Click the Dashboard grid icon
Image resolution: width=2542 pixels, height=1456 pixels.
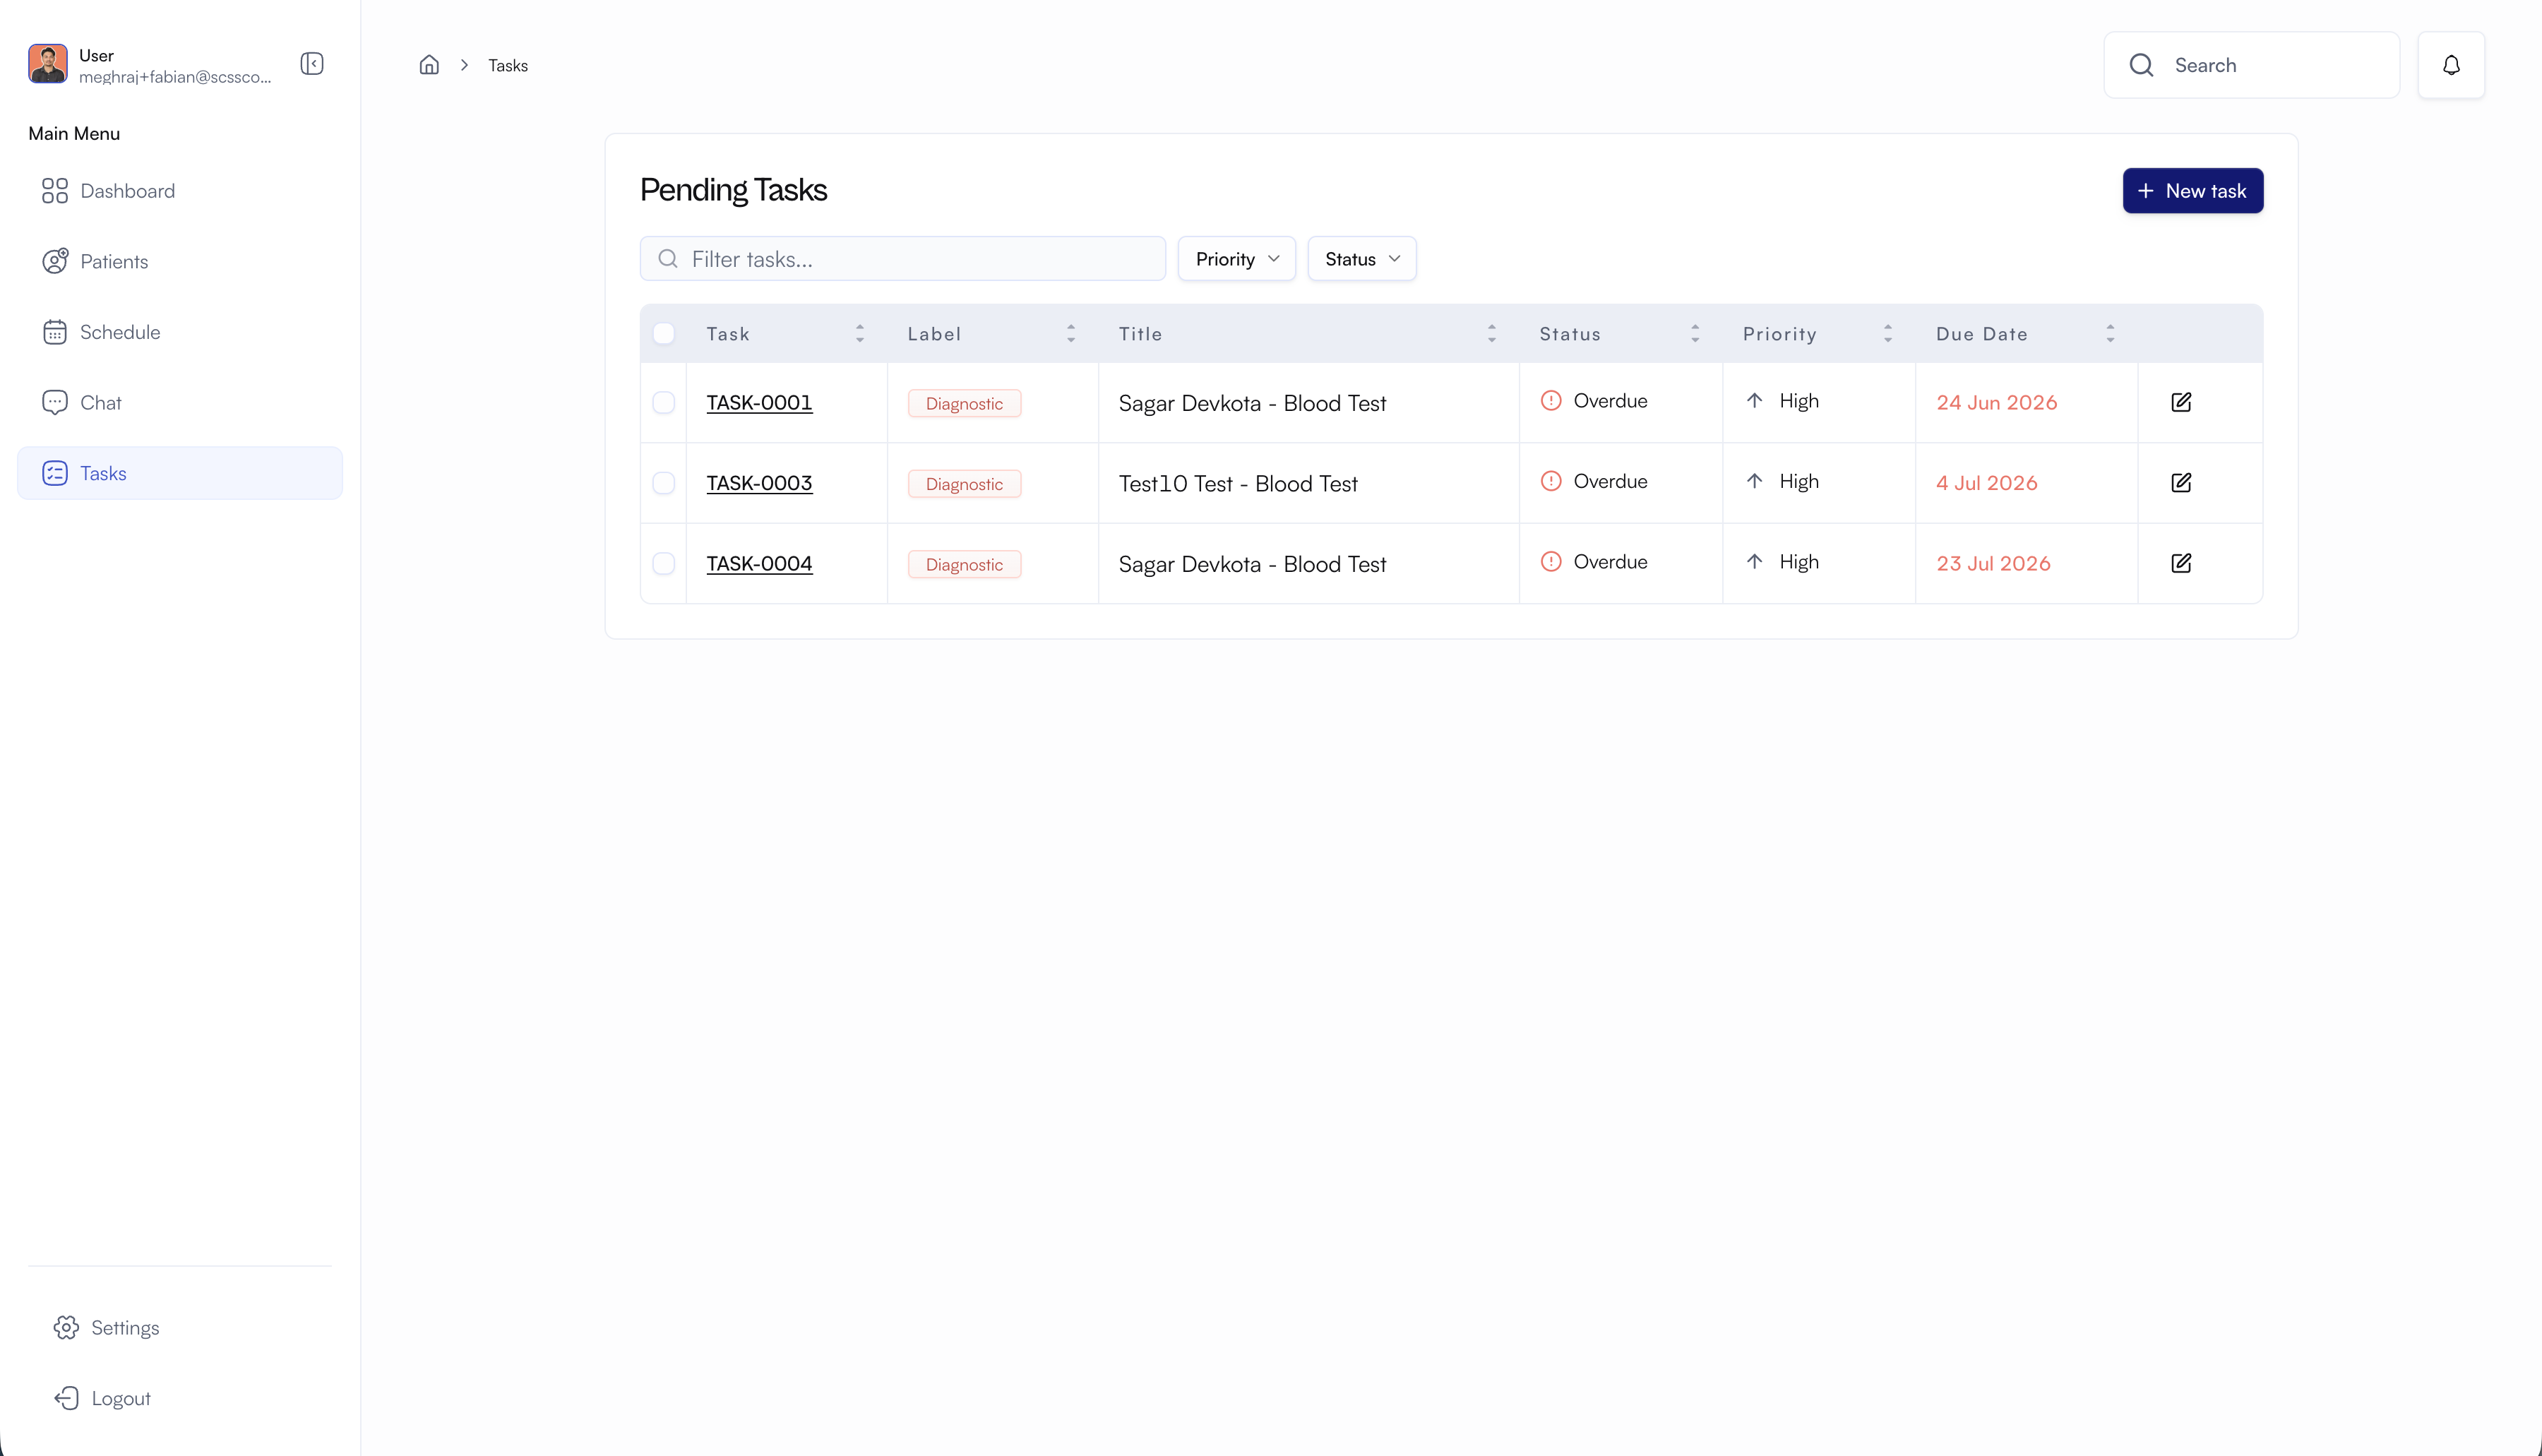[55, 191]
